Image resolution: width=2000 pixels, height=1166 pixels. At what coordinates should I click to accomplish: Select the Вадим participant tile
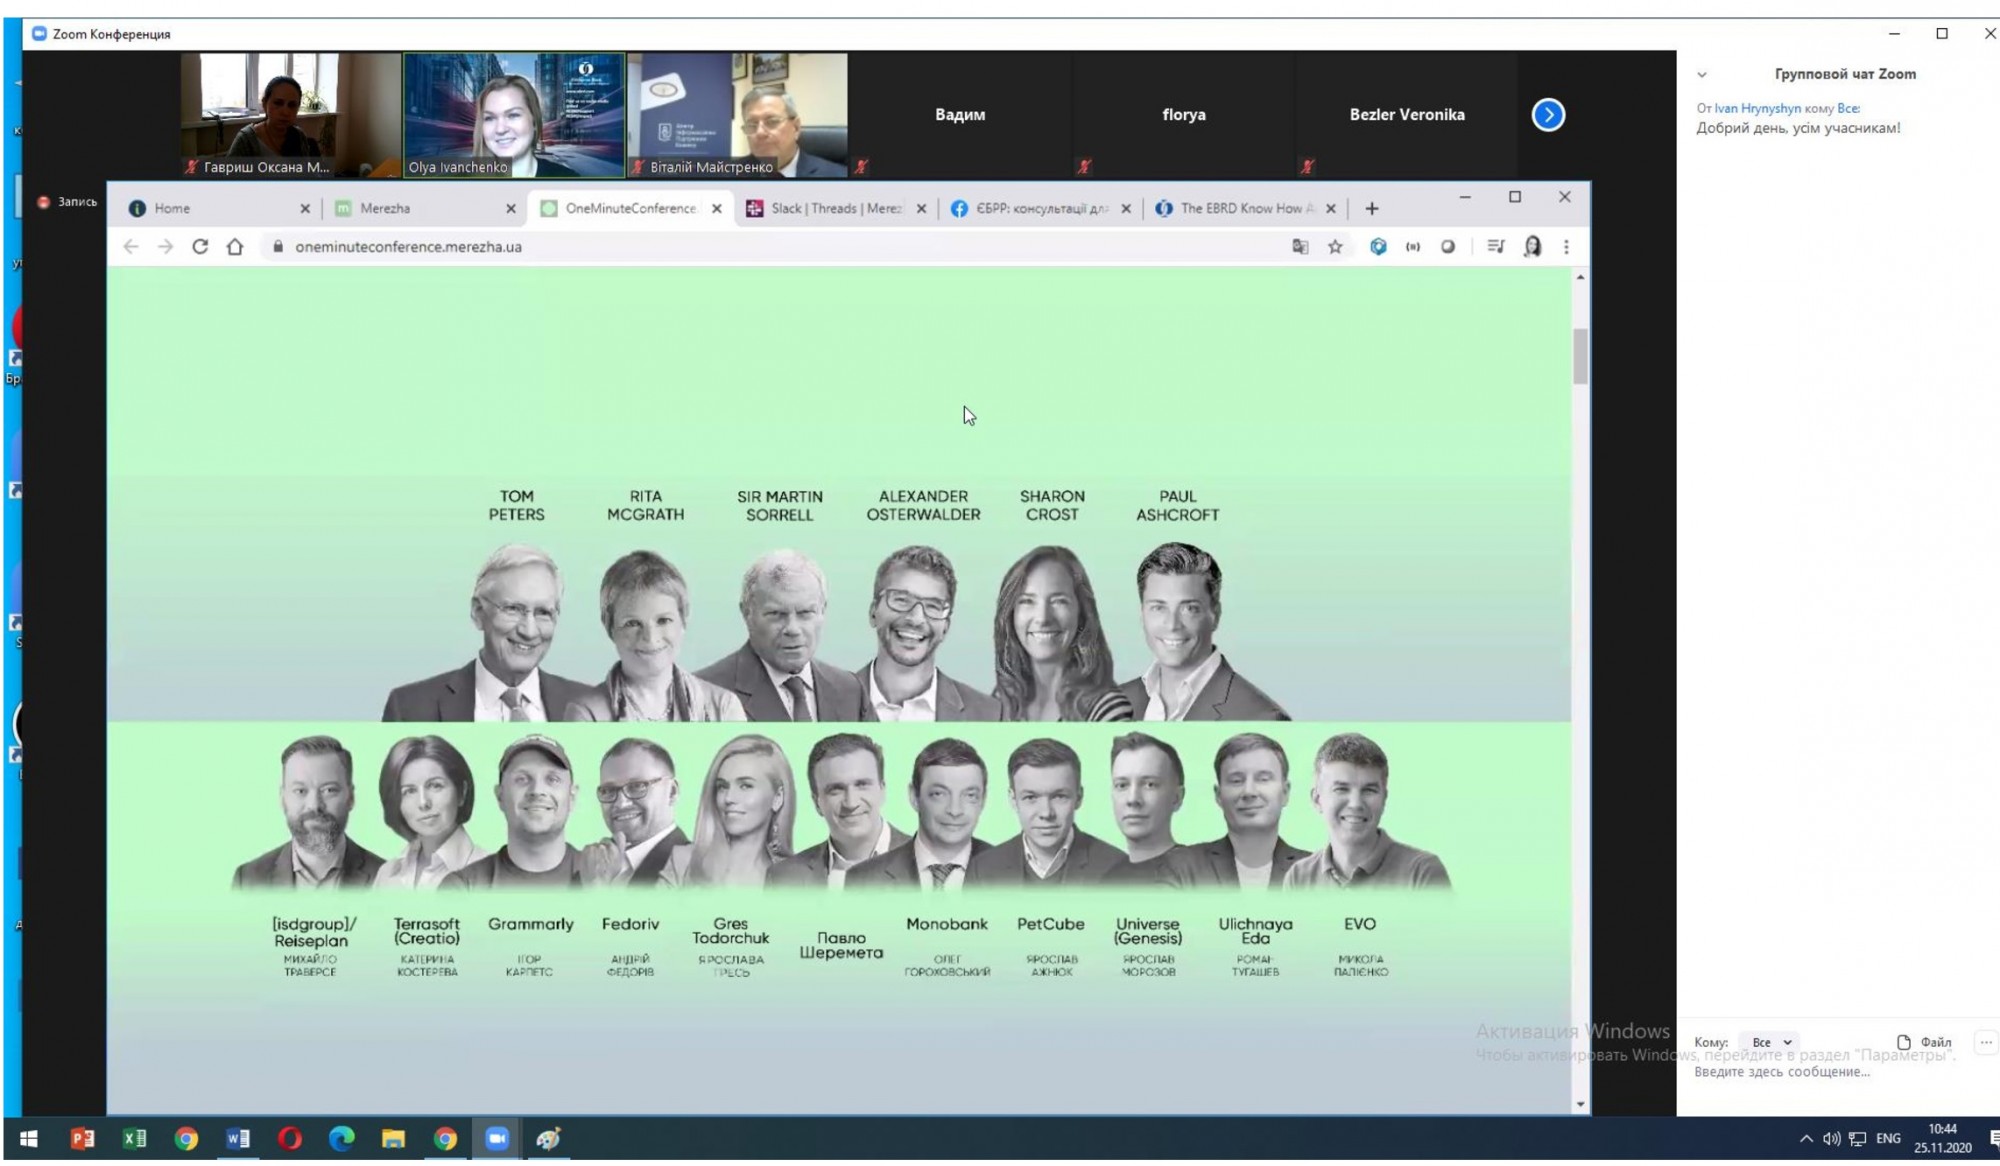960,115
